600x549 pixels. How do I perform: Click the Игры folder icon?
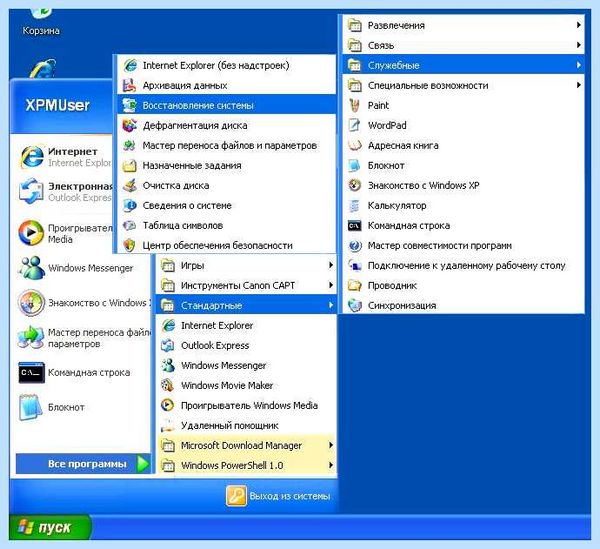click(x=168, y=265)
